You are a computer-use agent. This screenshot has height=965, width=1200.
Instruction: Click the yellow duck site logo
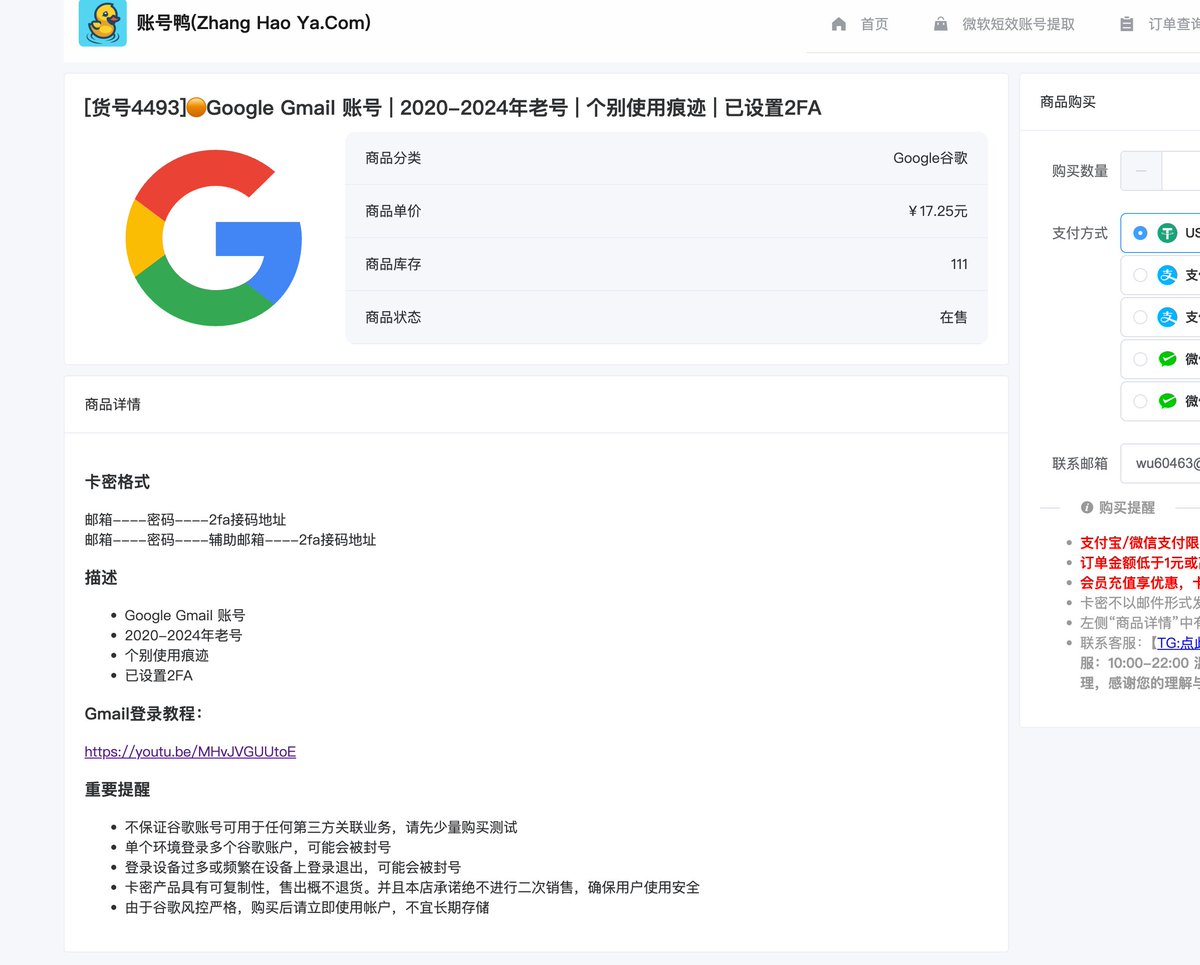click(x=103, y=23)
